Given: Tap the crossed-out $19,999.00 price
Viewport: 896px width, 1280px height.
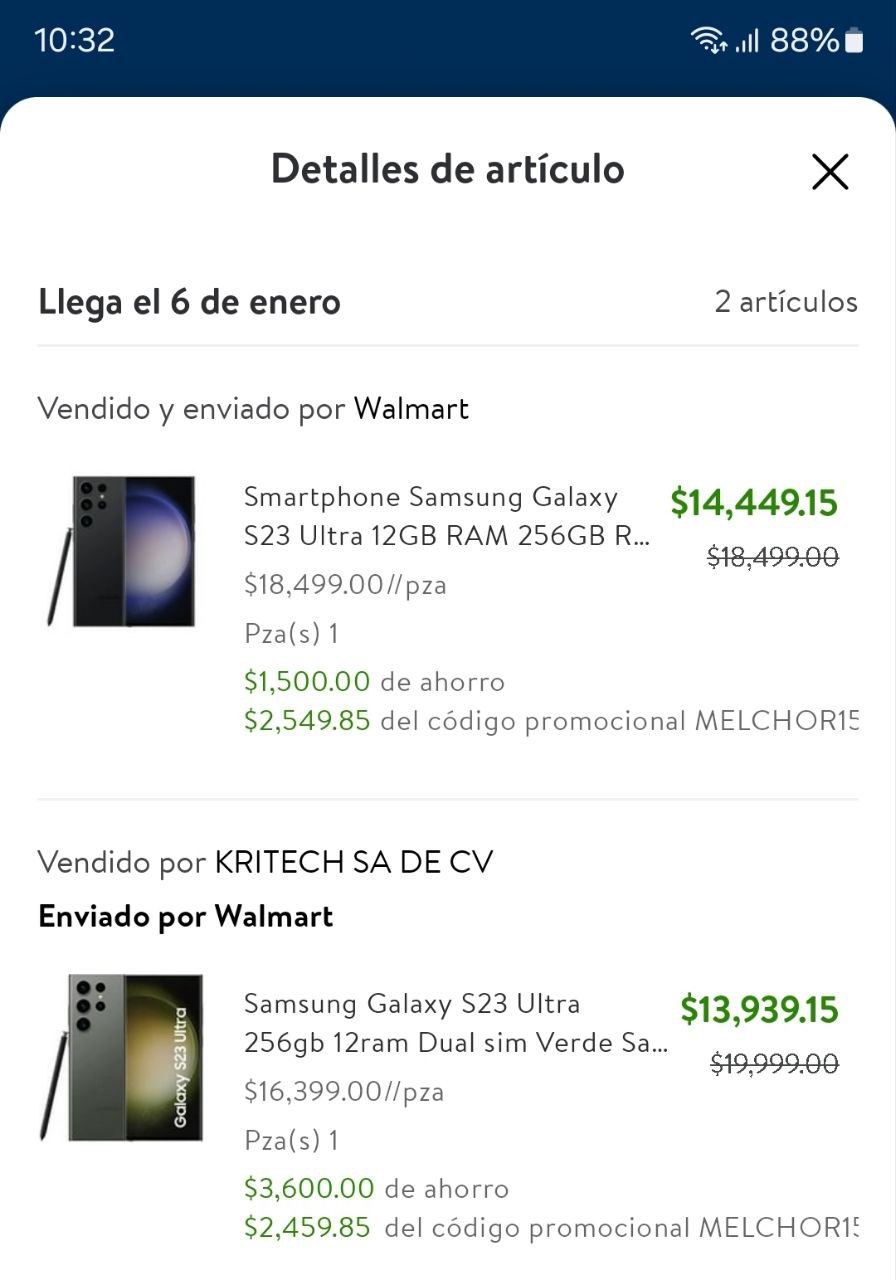Looking at the screenshot, I should click(774, 1065).
